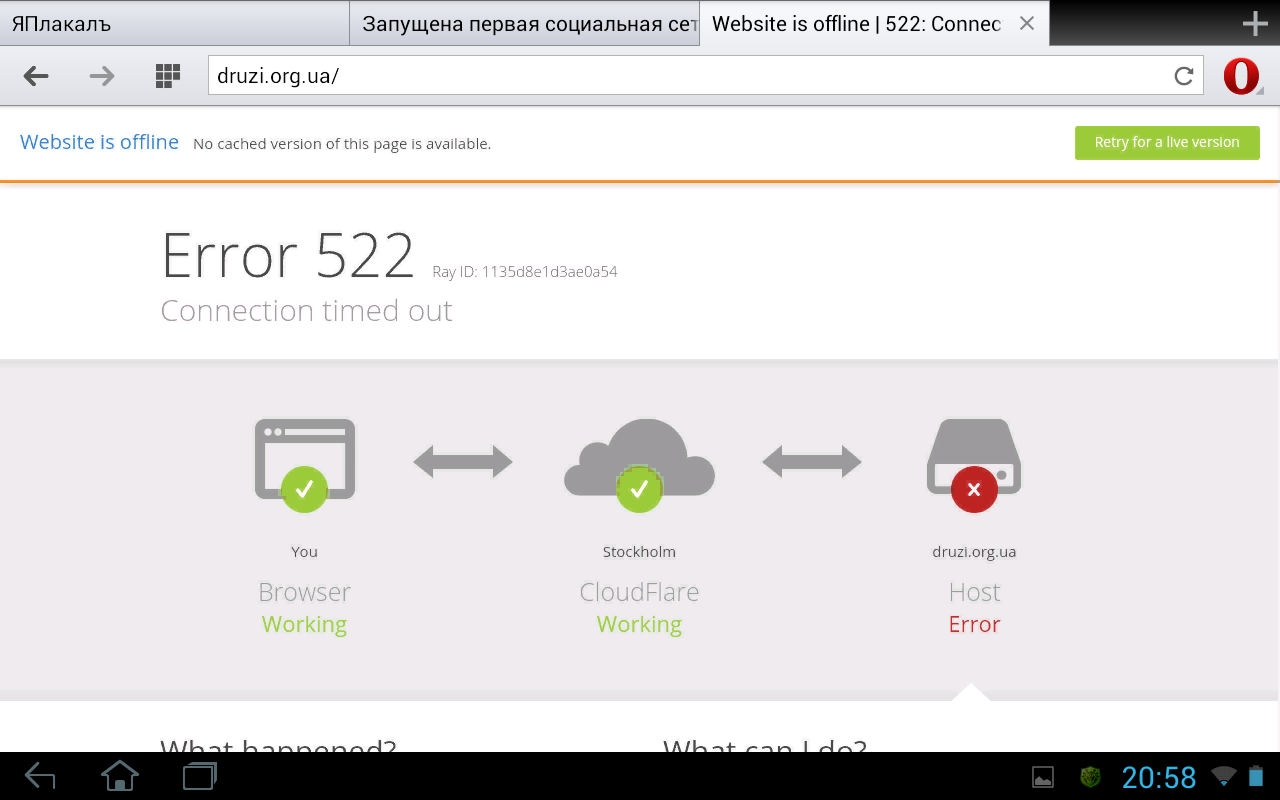Screen dimensions: 1280x800
Task: Tap the Android back button
Action: pos(40,776)
